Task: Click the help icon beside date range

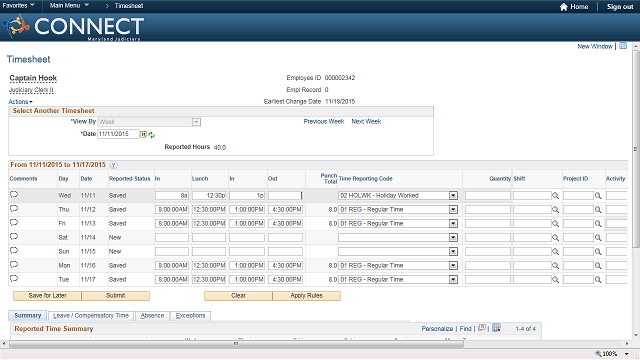Action: pyautogui.click(x=113, y=165)
